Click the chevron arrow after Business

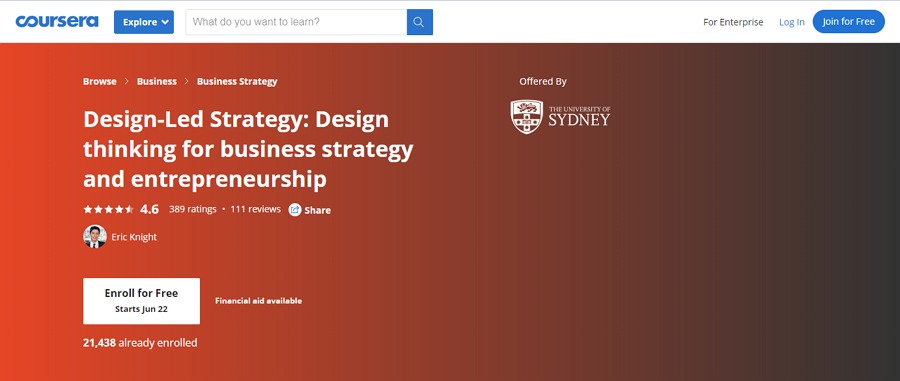pos(187,81)
